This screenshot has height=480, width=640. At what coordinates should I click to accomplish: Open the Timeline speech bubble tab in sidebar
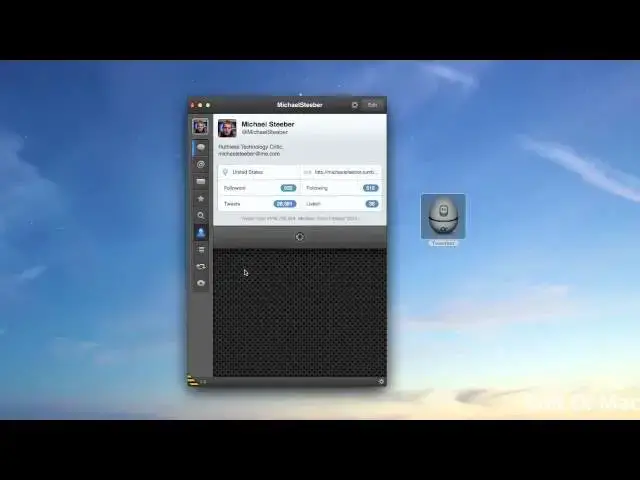(200, 147)
